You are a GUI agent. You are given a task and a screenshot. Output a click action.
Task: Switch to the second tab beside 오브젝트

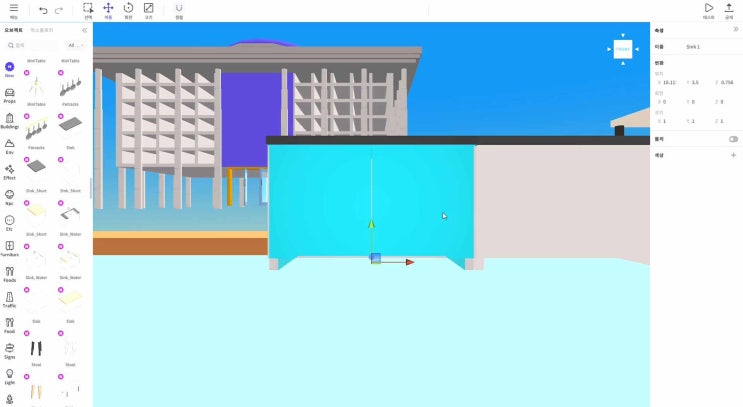tap(42, 30)
